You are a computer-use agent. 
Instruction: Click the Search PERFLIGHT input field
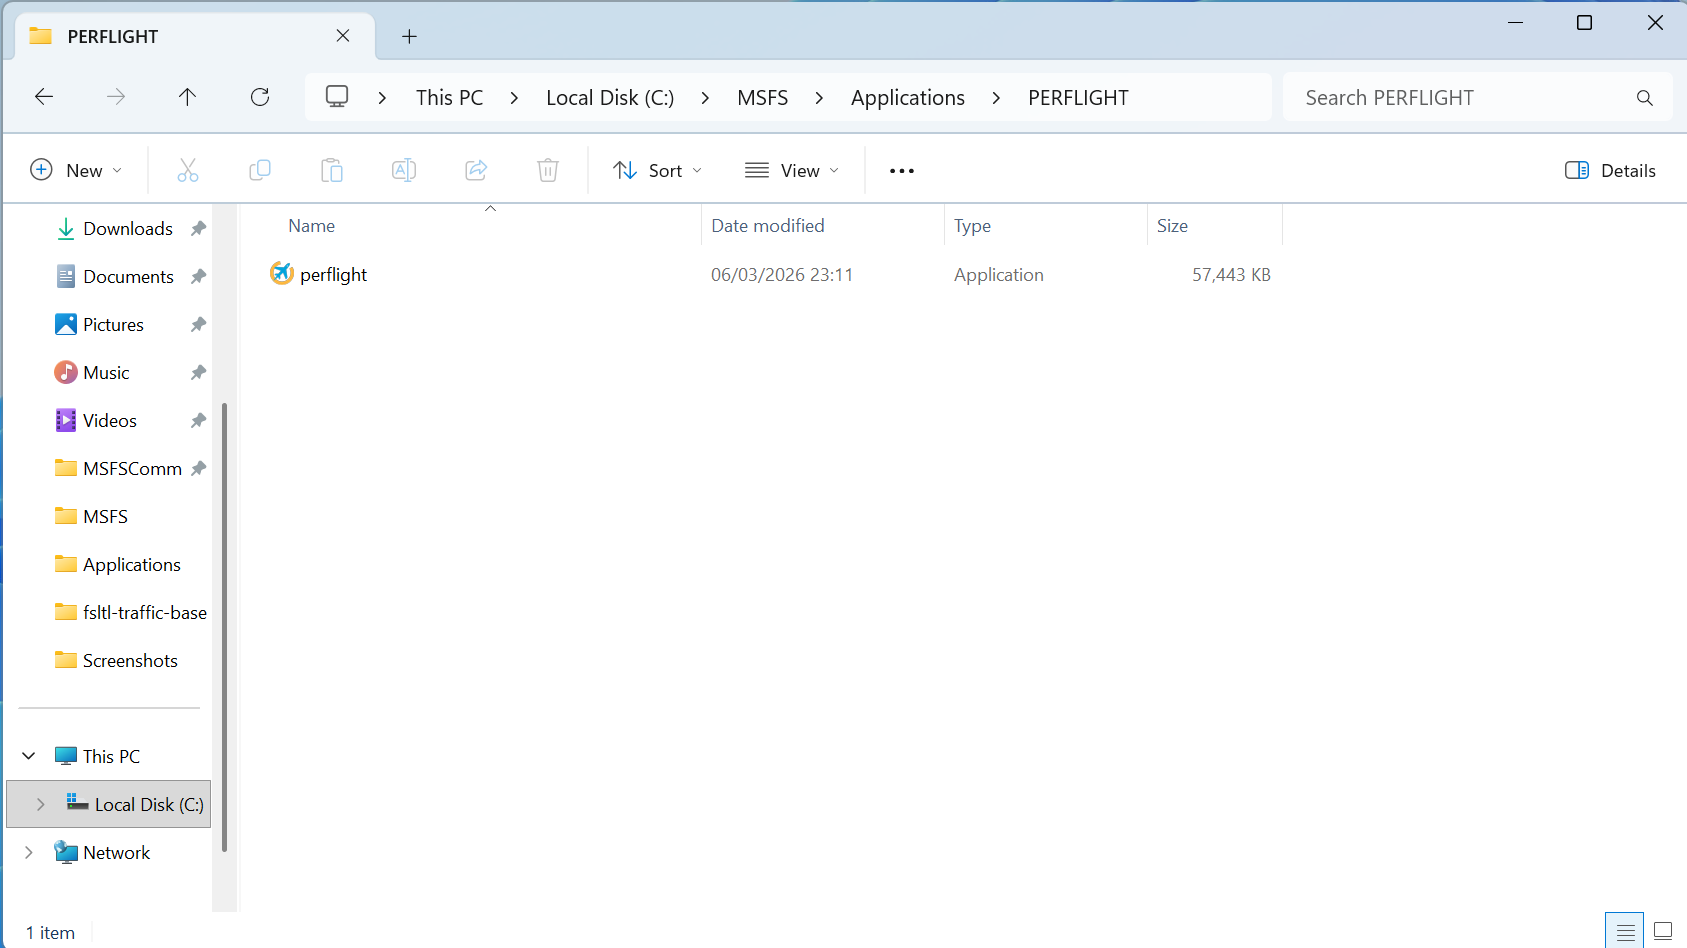point(1477,98)
